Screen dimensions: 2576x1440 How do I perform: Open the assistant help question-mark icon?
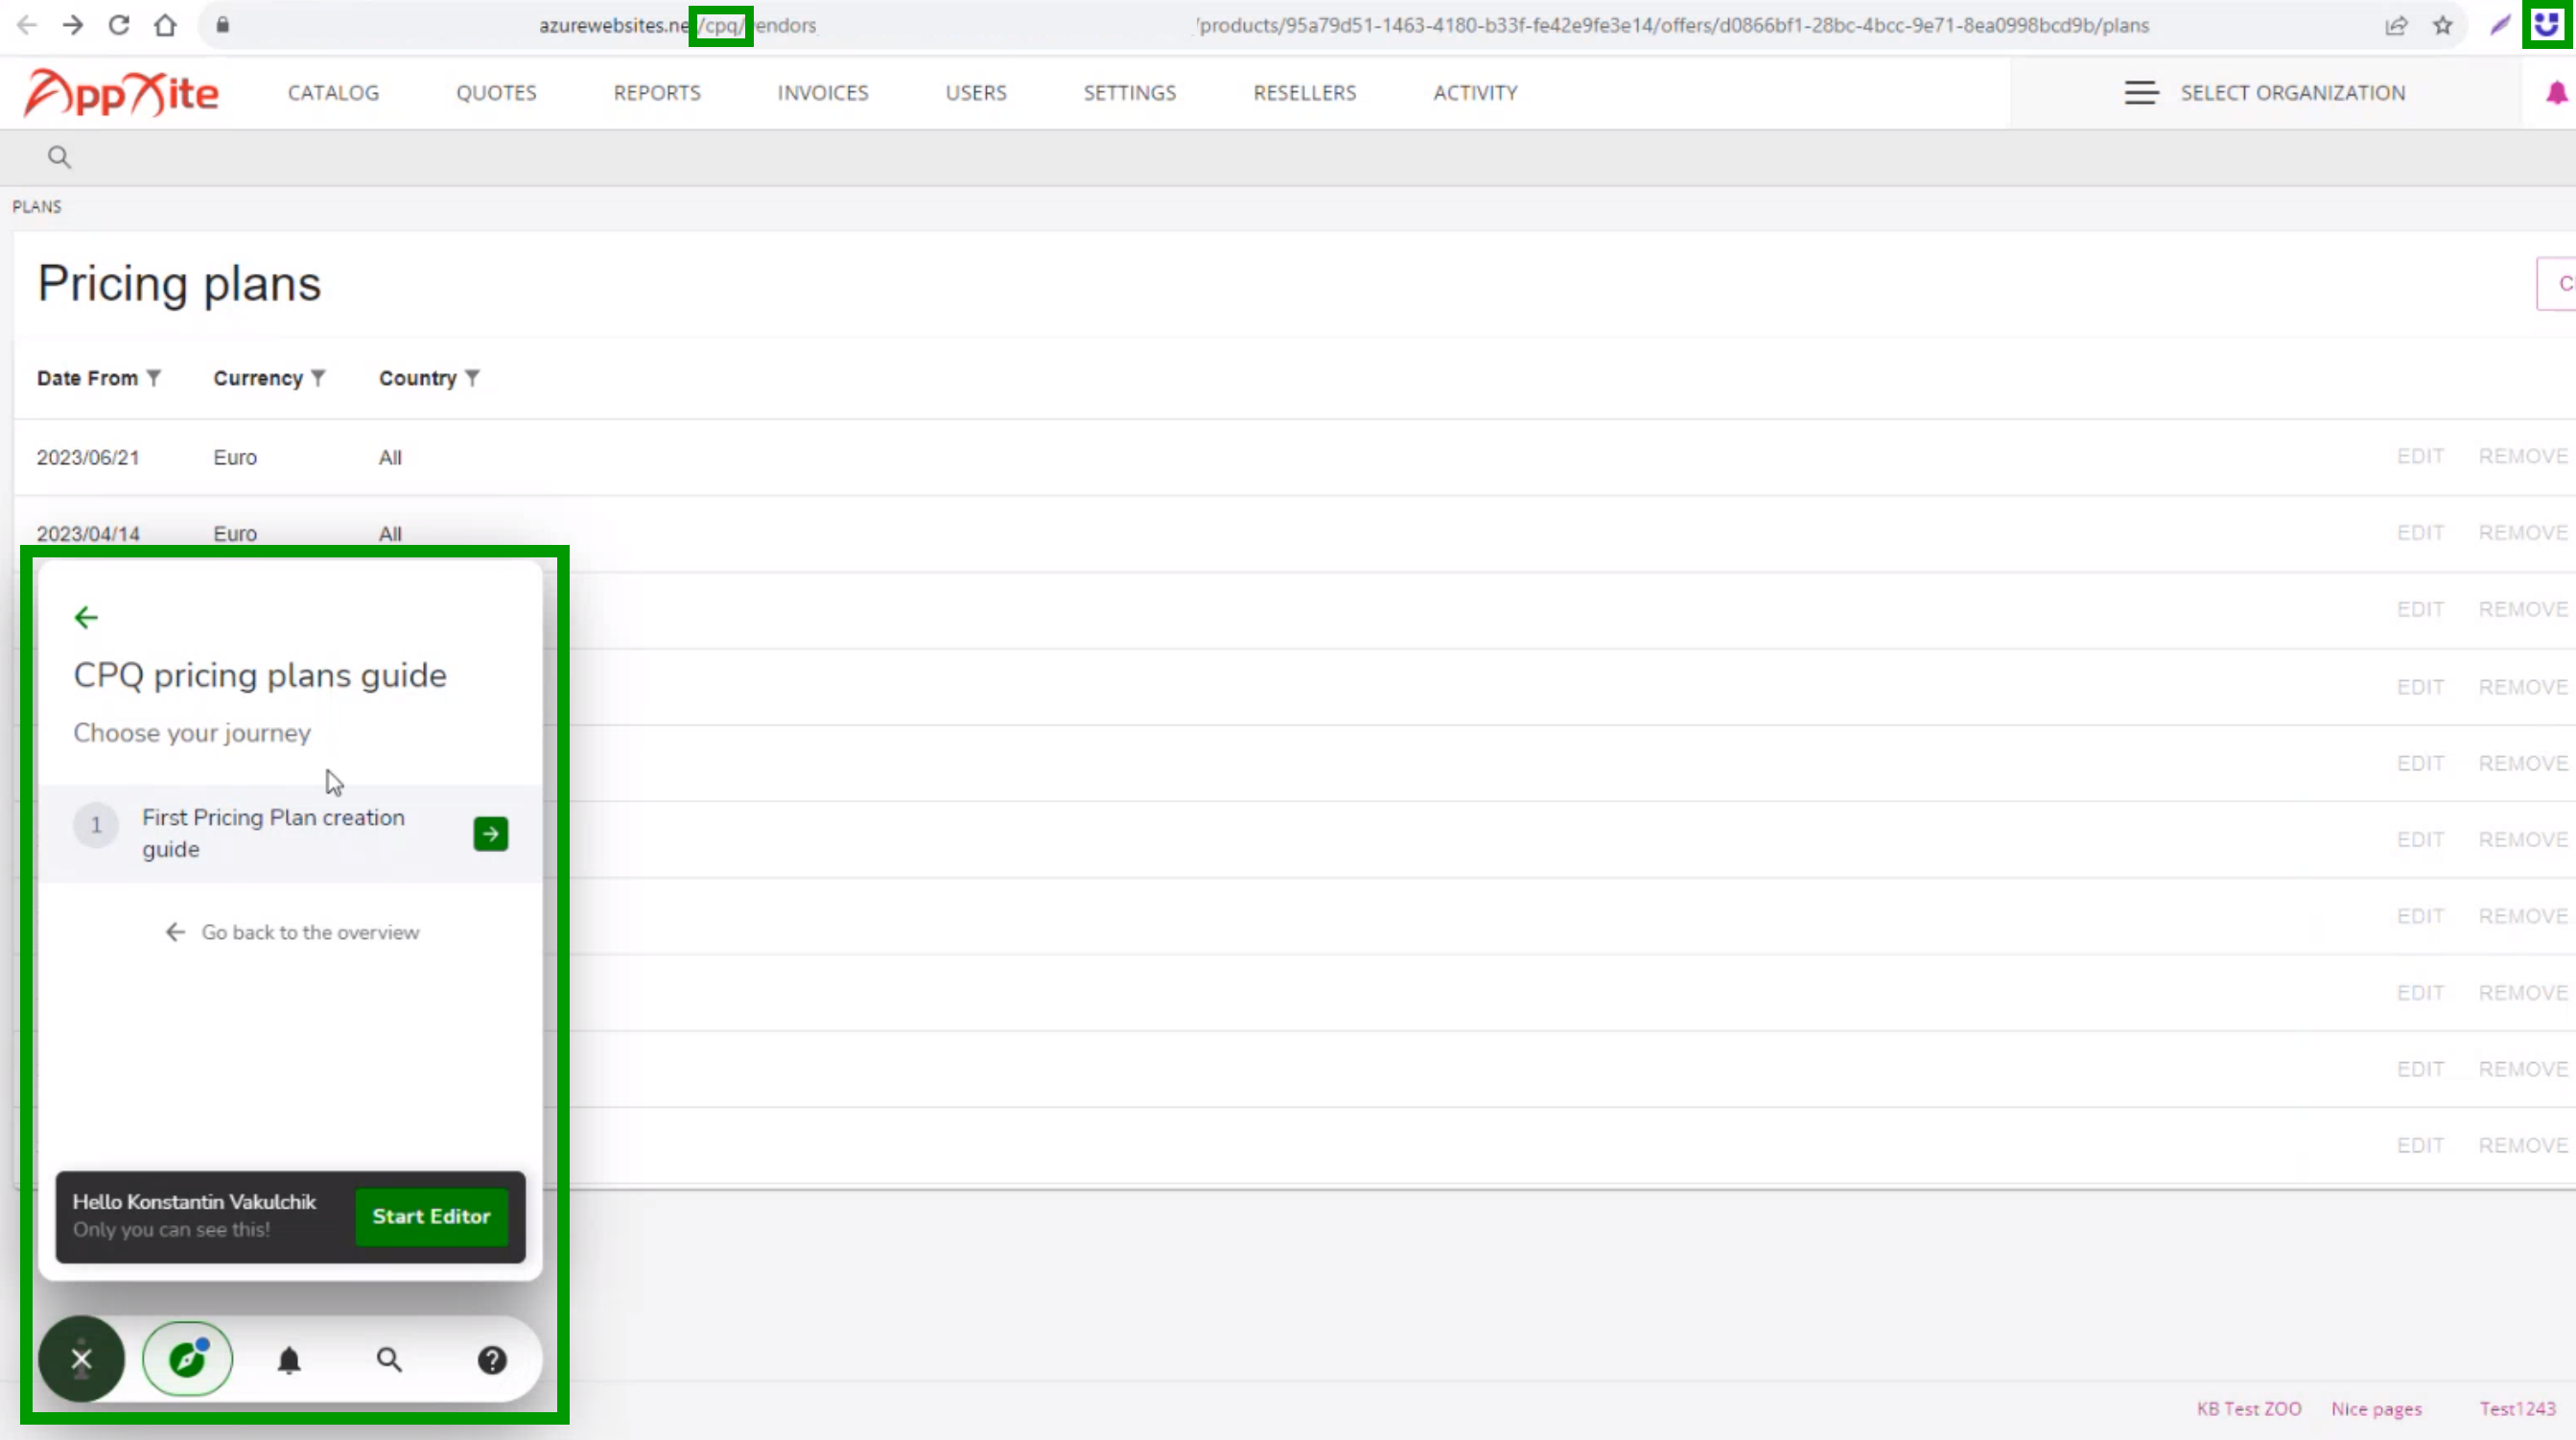(x=492, y=1360)
